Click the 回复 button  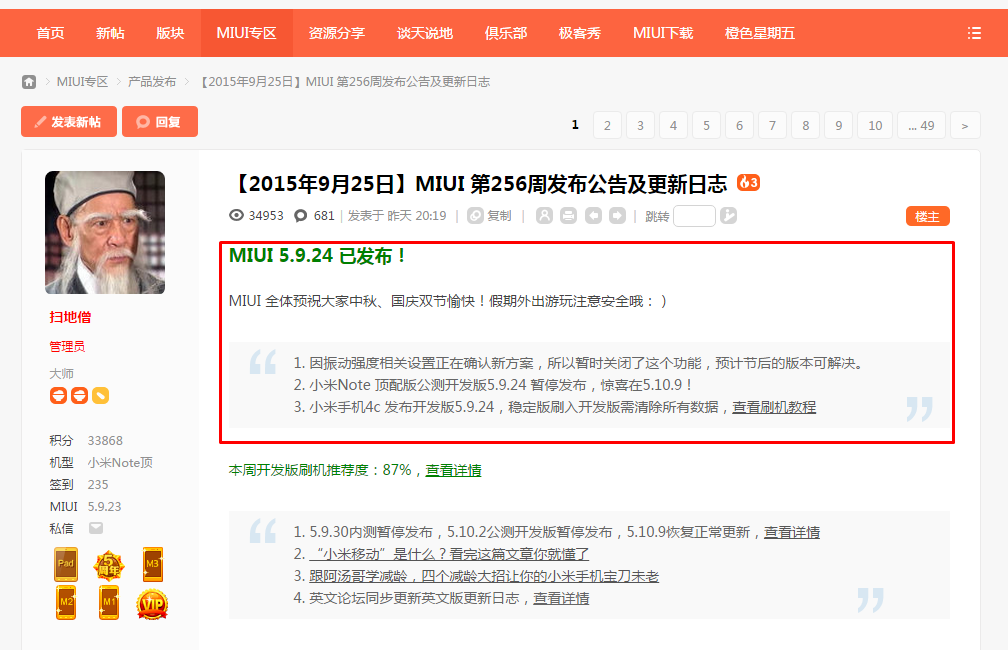[160, 122]
